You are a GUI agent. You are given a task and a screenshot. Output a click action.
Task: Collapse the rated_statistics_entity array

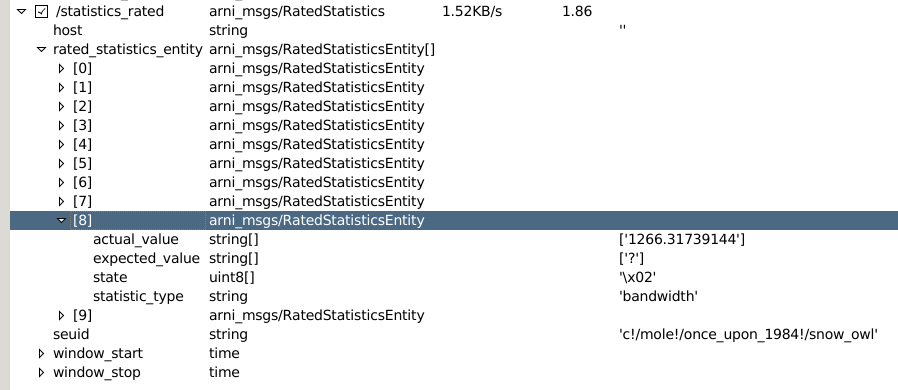41,50
